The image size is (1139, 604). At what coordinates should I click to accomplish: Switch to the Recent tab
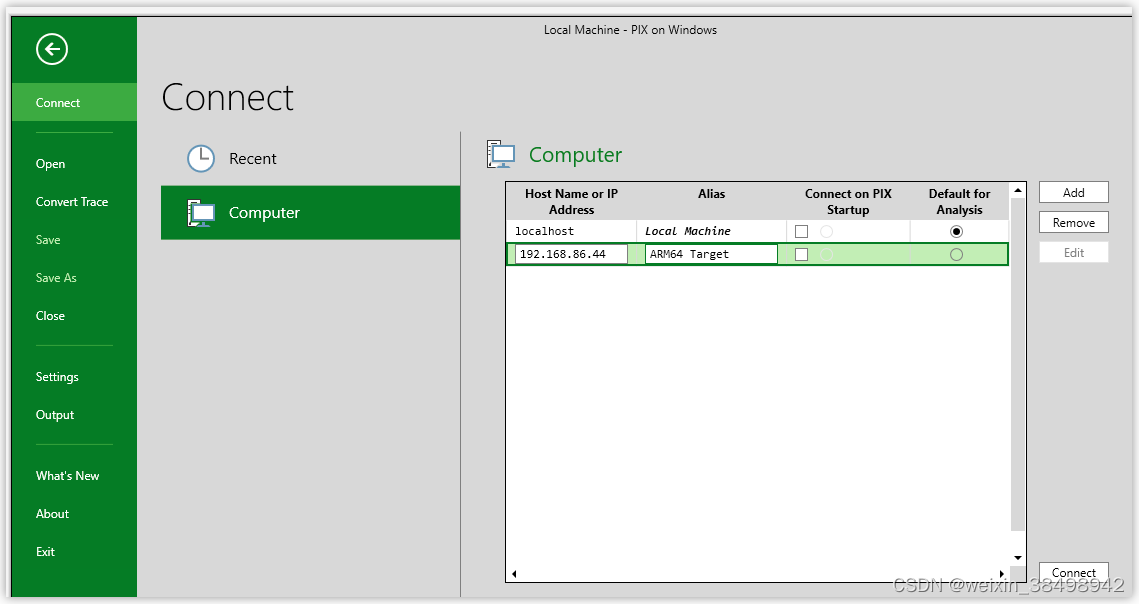tap(310, 158)
